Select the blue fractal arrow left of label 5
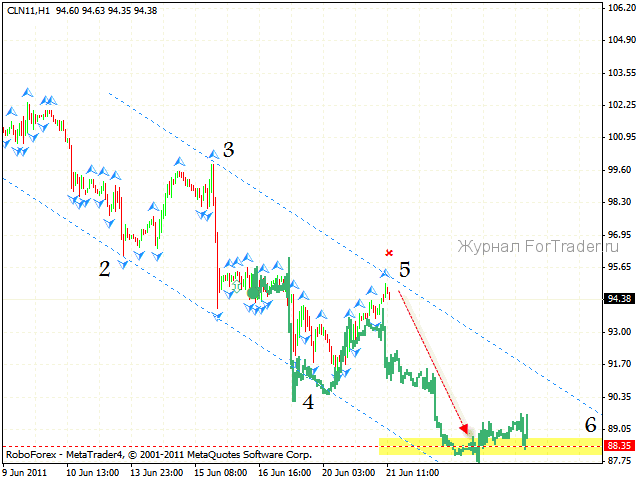Image resolution: width=640 pixels, height=480 pixels. 386,272
